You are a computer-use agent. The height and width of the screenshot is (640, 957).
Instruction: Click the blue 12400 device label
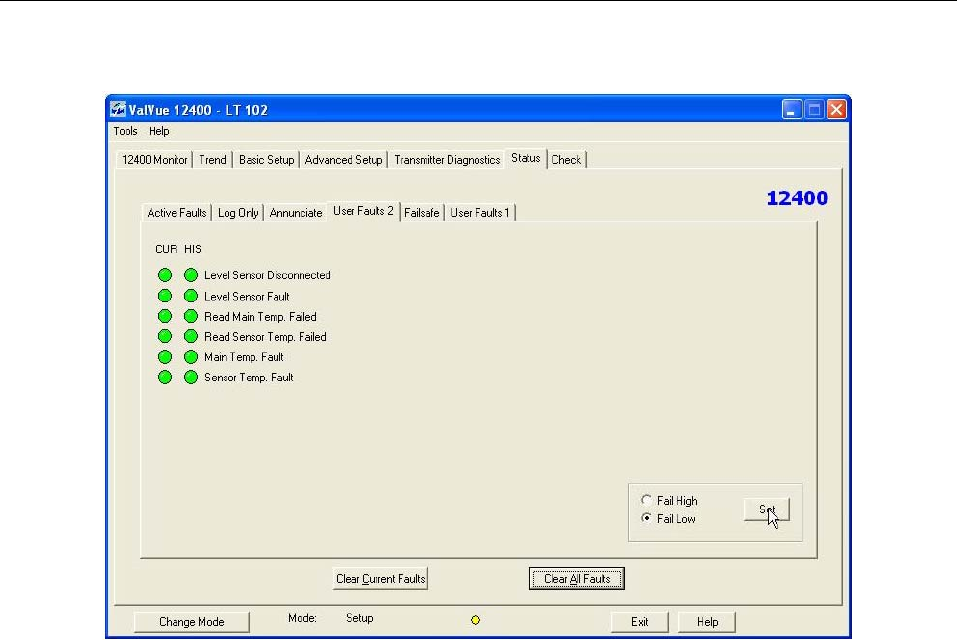pos(797,198)
